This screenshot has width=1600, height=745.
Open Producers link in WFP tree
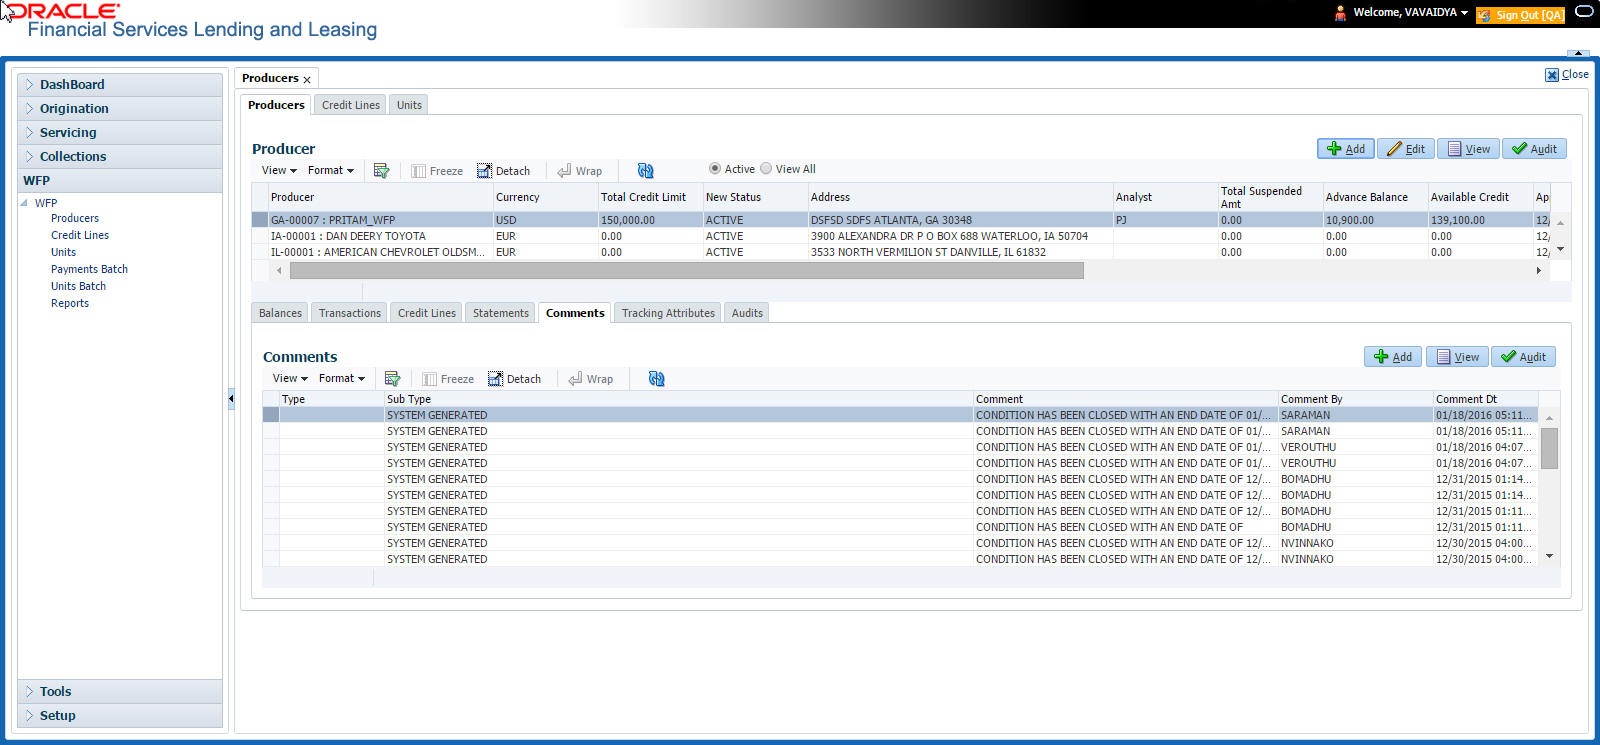tap(75, 218)
